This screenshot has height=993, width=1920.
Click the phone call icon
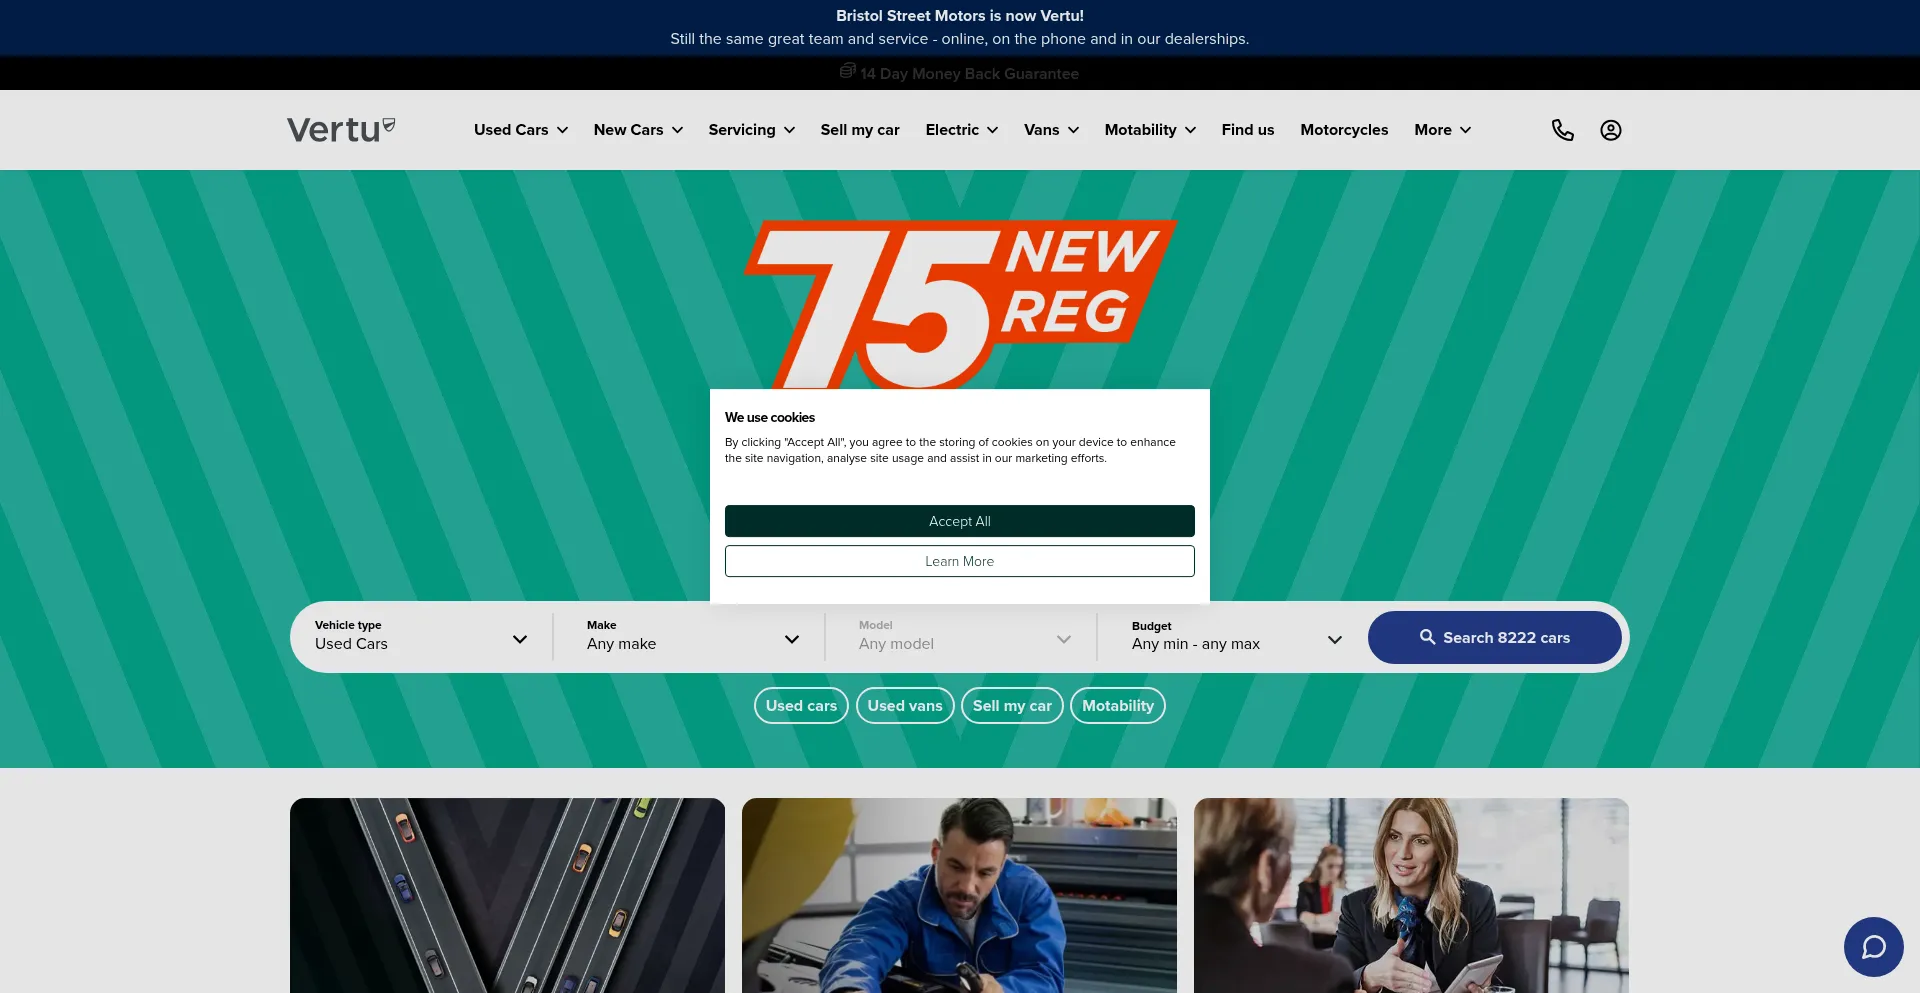click(x=1562, y=130)
